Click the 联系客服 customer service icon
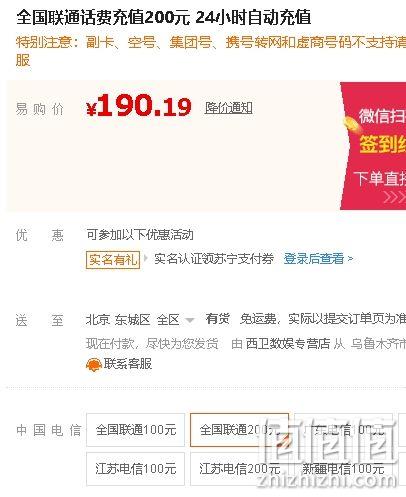The image size is (406, 497). point(94,365)
